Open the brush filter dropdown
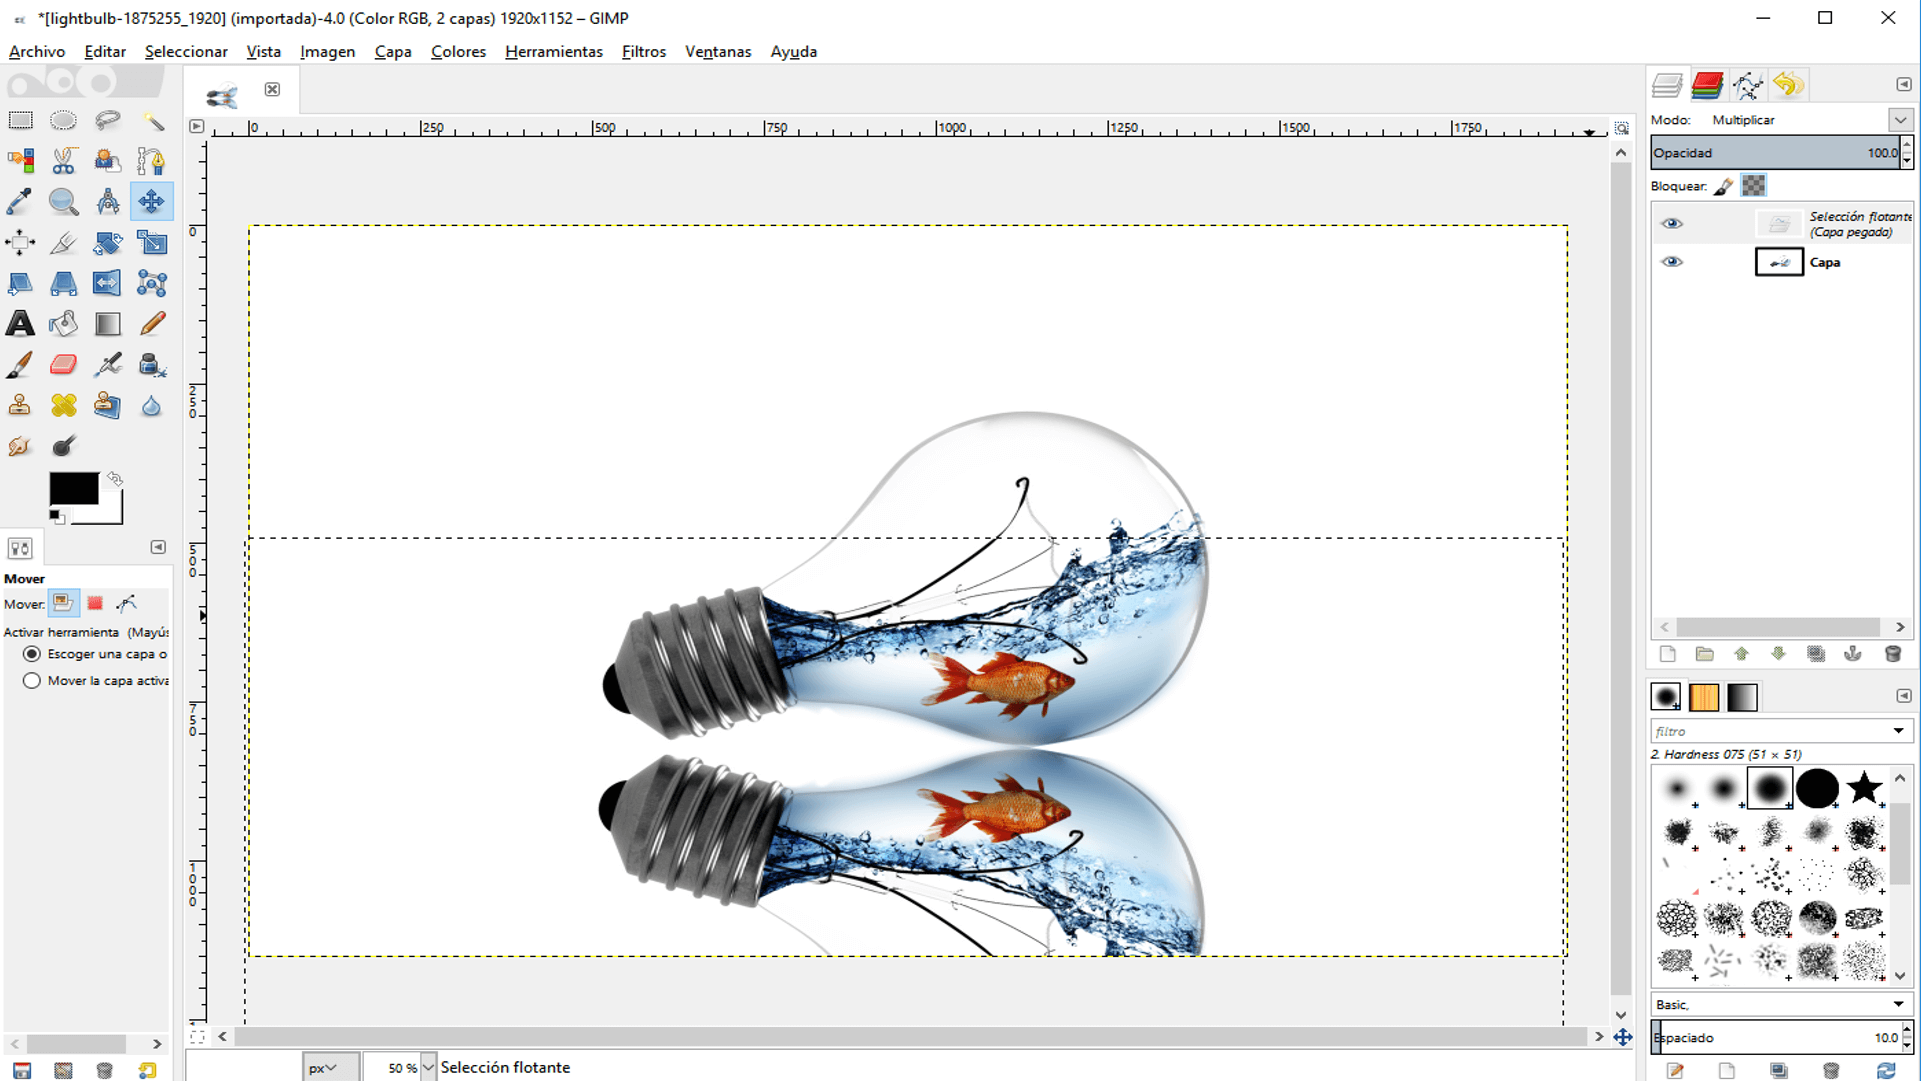The image size is (1921, 1081). click(1898, 732)
